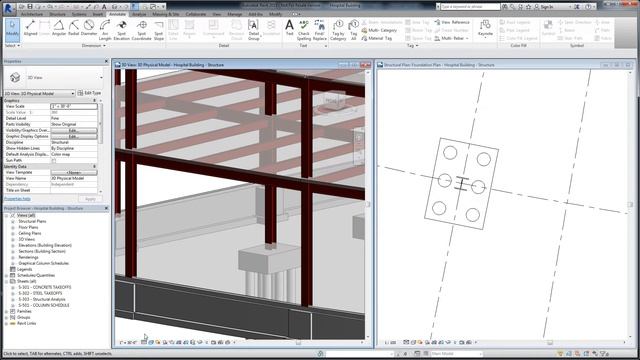Open Find/Replace tool
This screenshot has height=360, width=640.
[320, 30]
